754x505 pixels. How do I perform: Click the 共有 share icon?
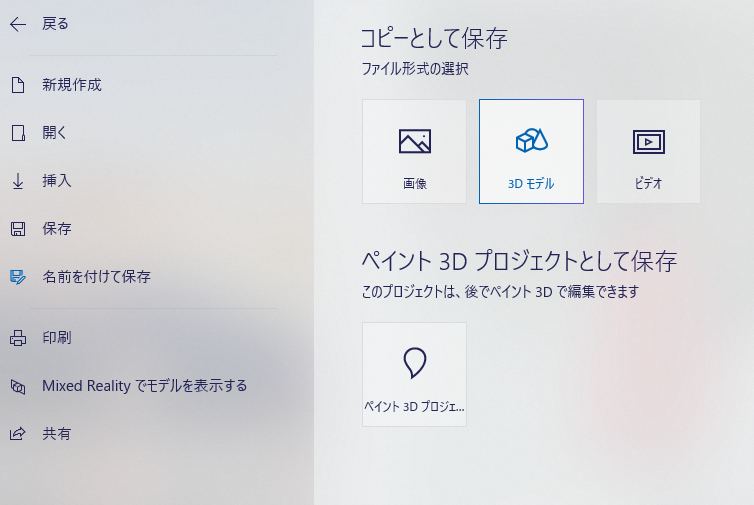click(x=18, y=434)
